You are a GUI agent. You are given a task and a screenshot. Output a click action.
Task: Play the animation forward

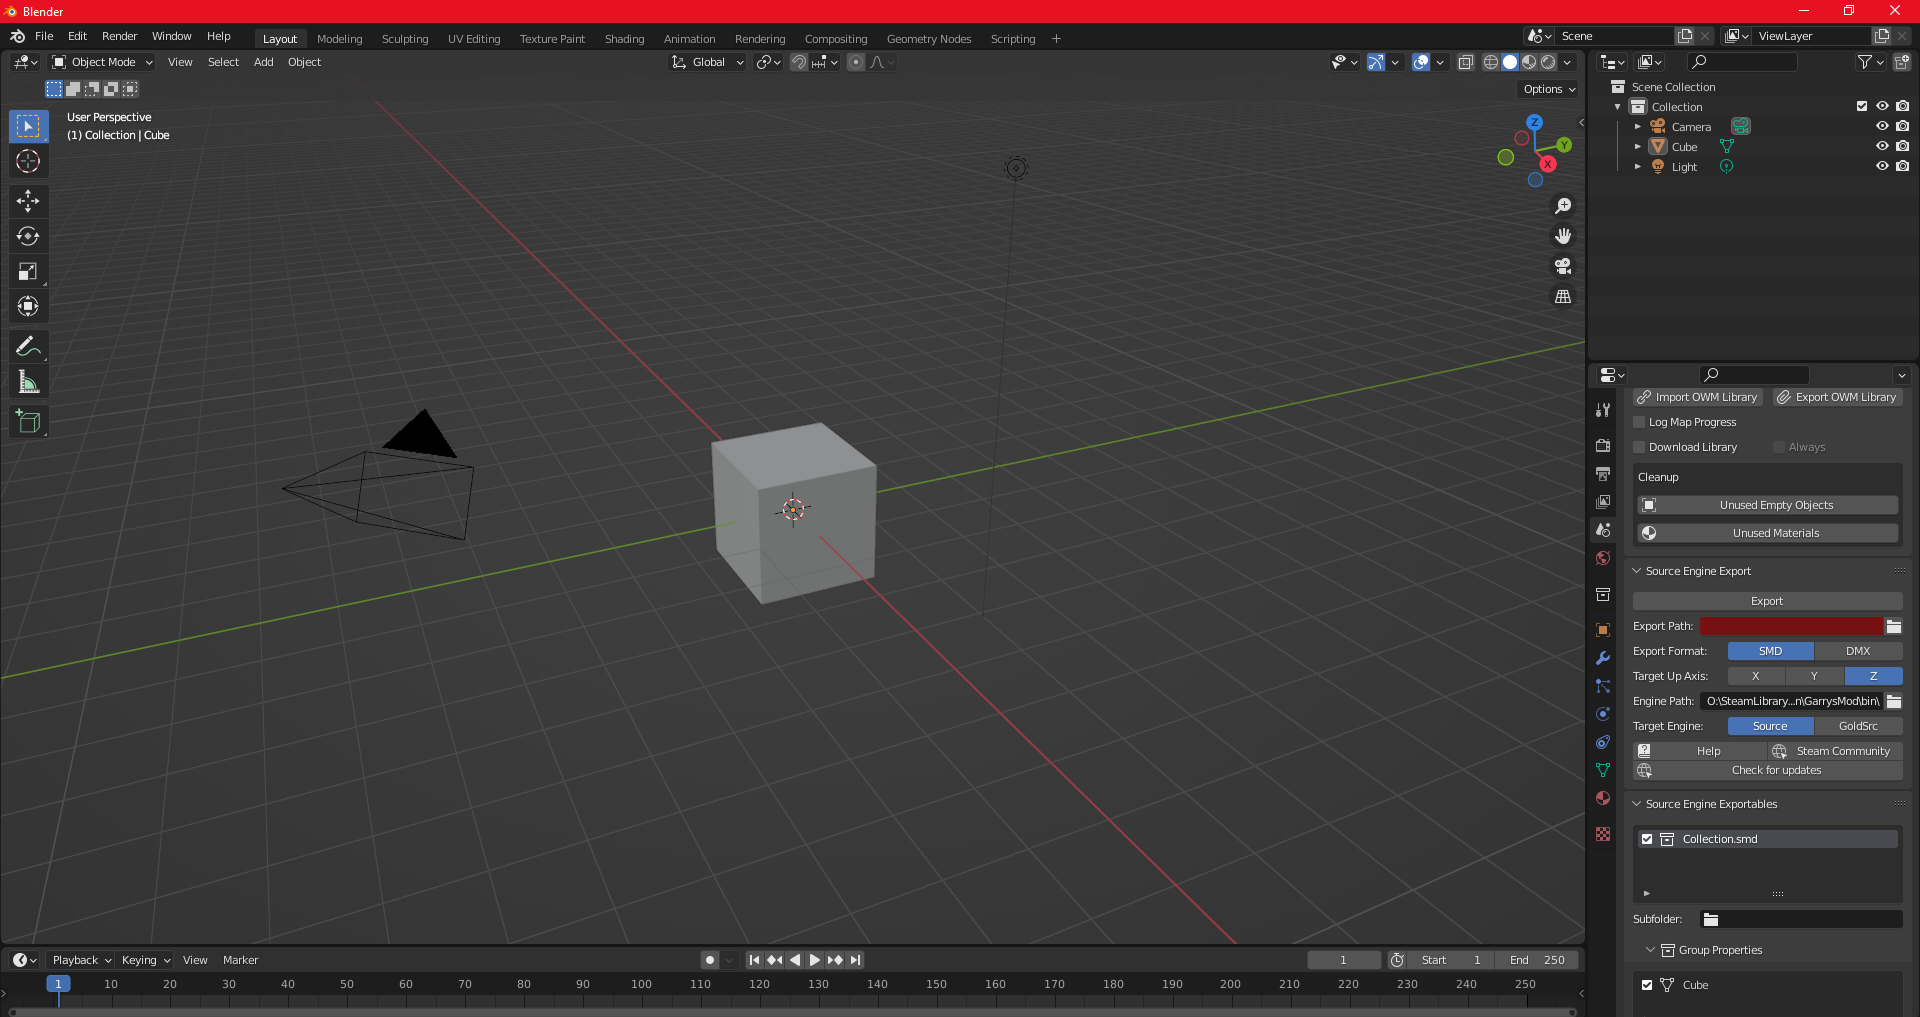(x=814, y=960)
